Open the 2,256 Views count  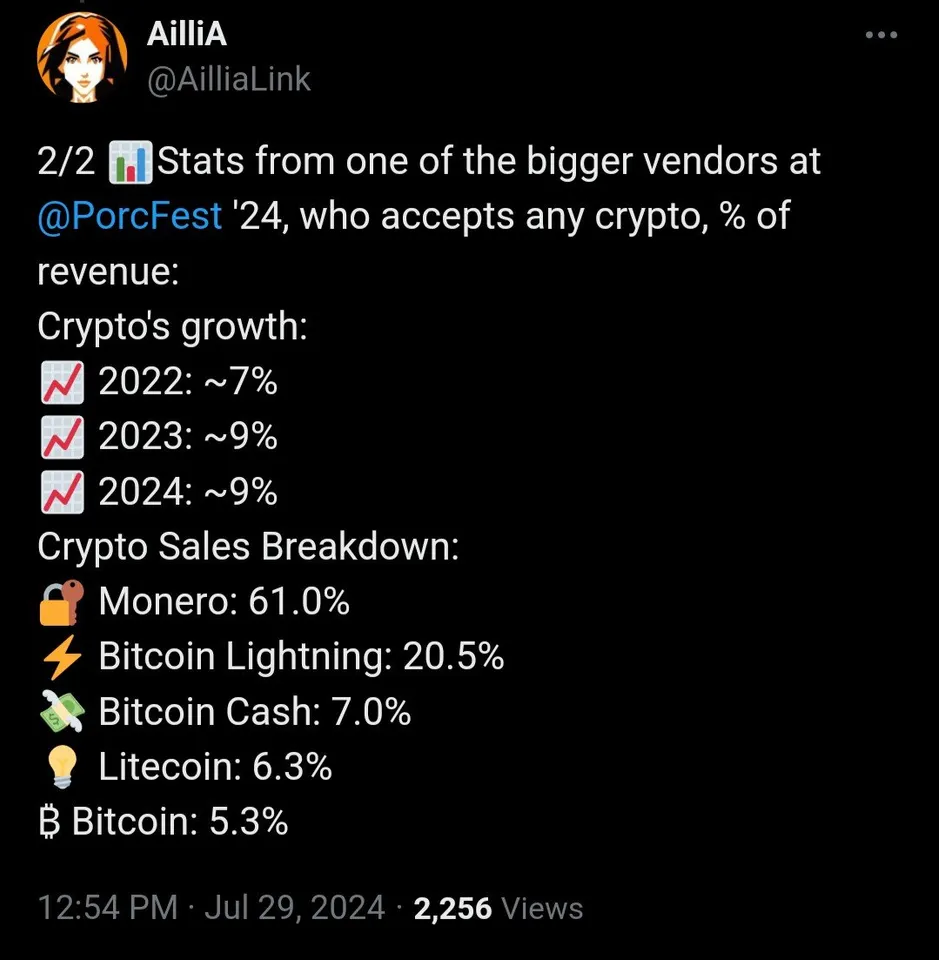497,908
